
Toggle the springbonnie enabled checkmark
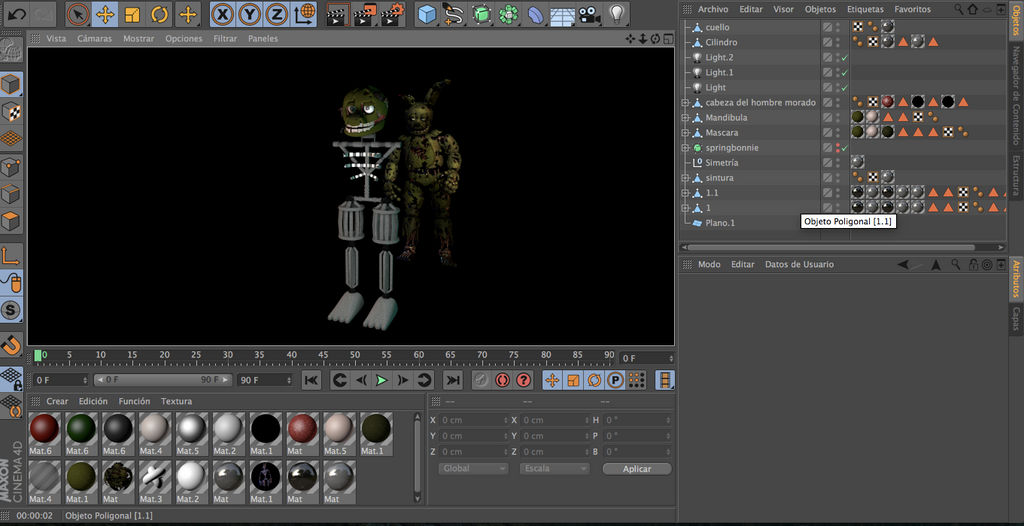[x=844, y=148]
